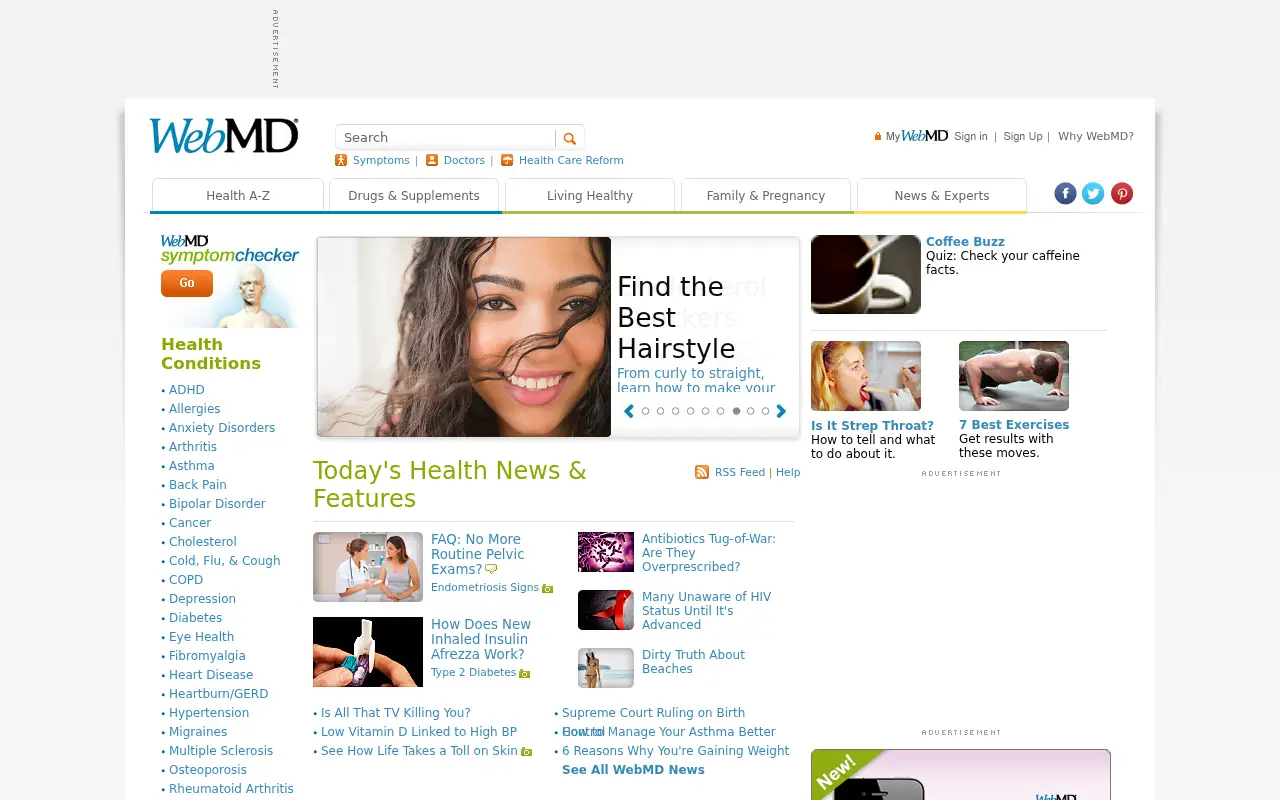The height and width of the screenshot is (800, 1280).
Task: Go to previous slide arrow
Action: coord(629,411)
